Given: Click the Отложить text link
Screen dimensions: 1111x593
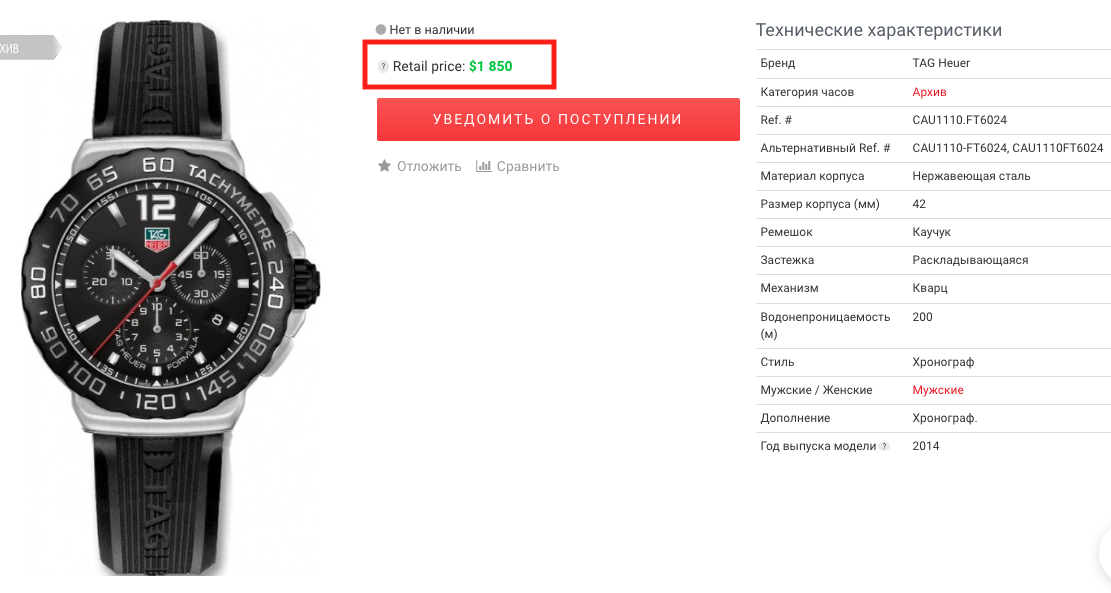Looking at the screenshot, I should point(429,166).
